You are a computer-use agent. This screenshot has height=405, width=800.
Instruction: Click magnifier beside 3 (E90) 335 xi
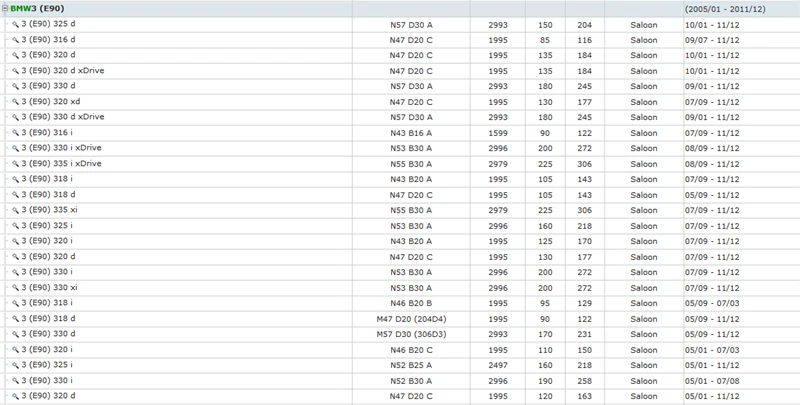(x=15, y=211)
